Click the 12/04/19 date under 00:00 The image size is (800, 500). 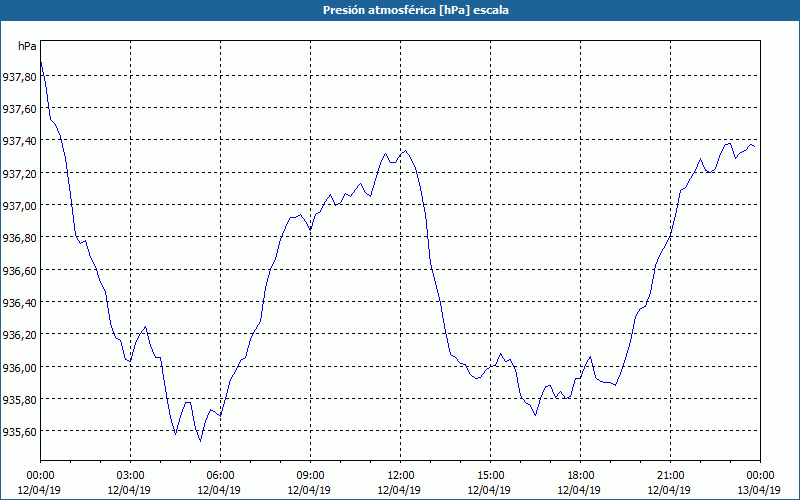click(39, 490)
